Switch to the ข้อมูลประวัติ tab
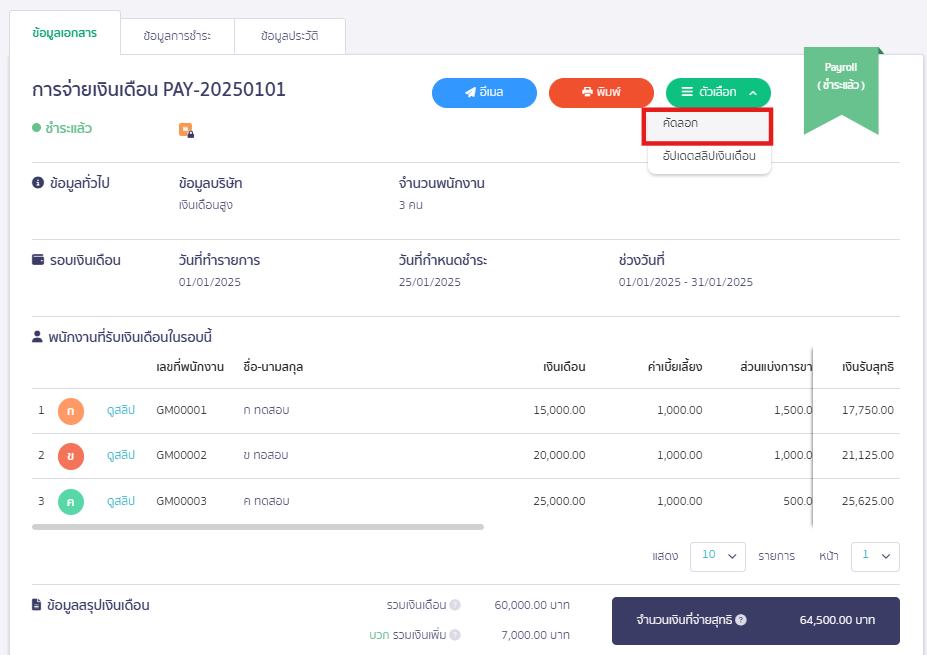 (289, 36)
